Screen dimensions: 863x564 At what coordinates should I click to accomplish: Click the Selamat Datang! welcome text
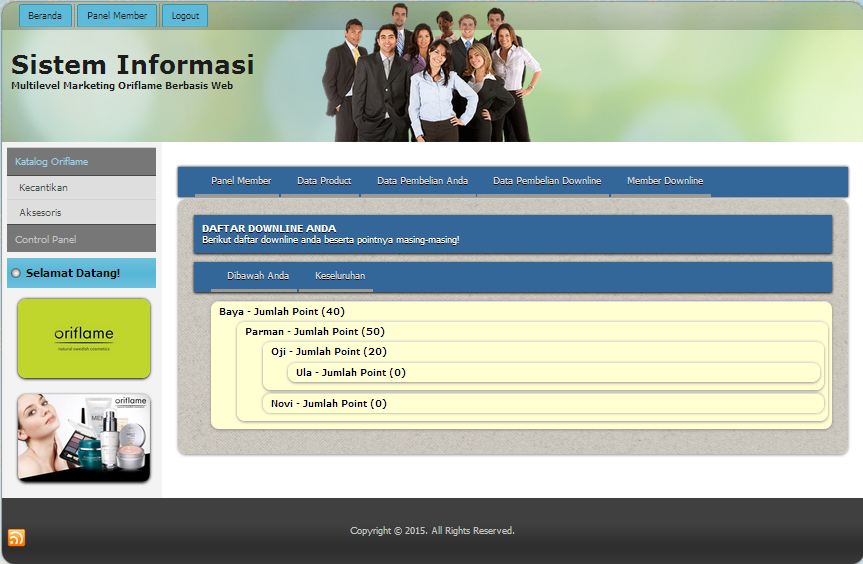pos(73,273)
